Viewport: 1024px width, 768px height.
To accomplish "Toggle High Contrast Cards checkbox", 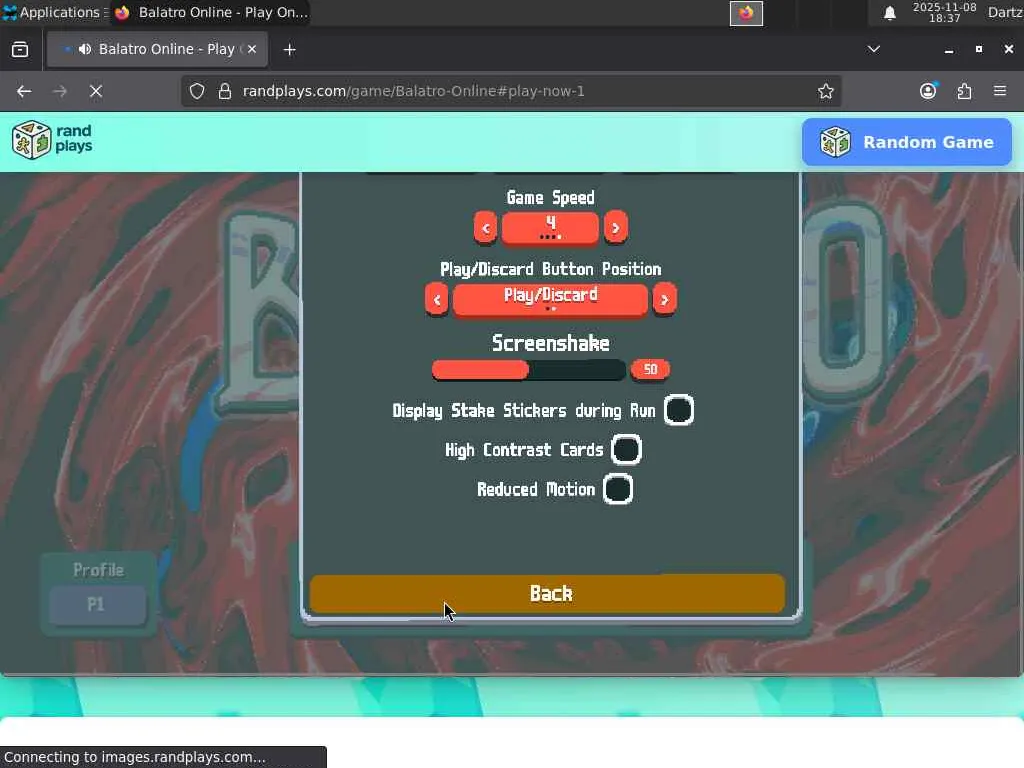I will 626,450.
